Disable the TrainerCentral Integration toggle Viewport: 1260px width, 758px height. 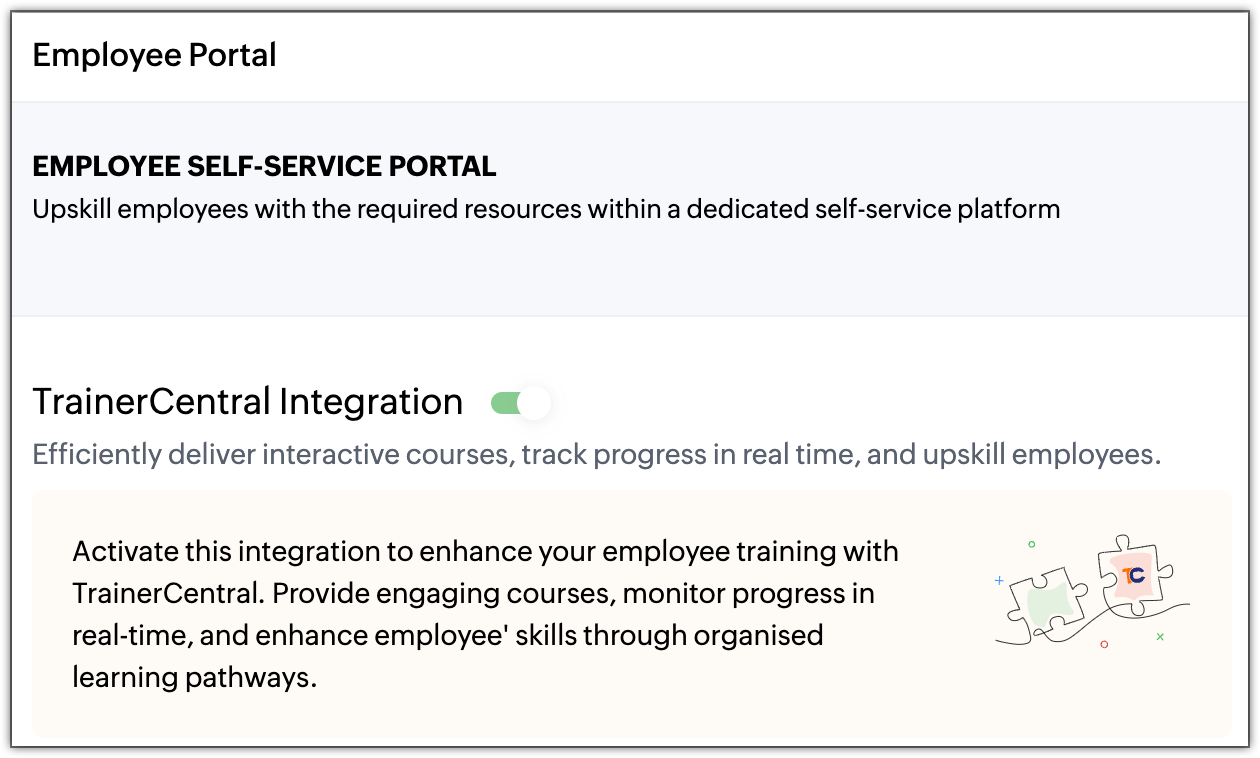click(x=520, y=403)
